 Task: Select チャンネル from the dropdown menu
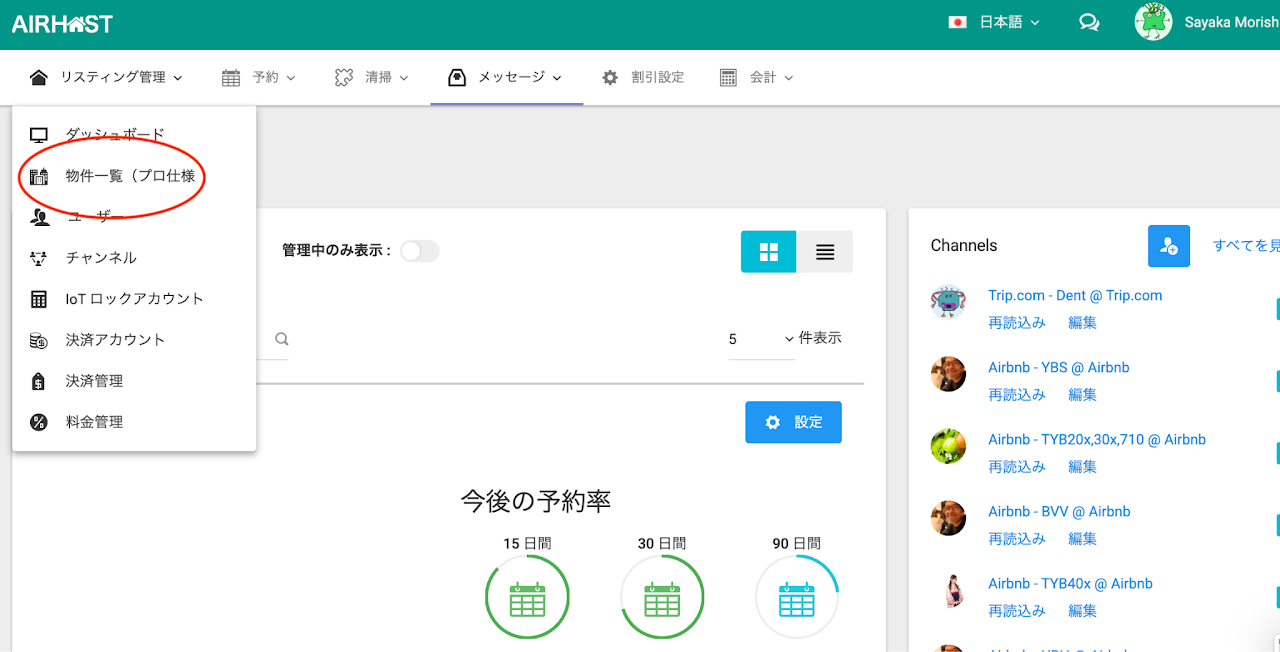(101, 258)
